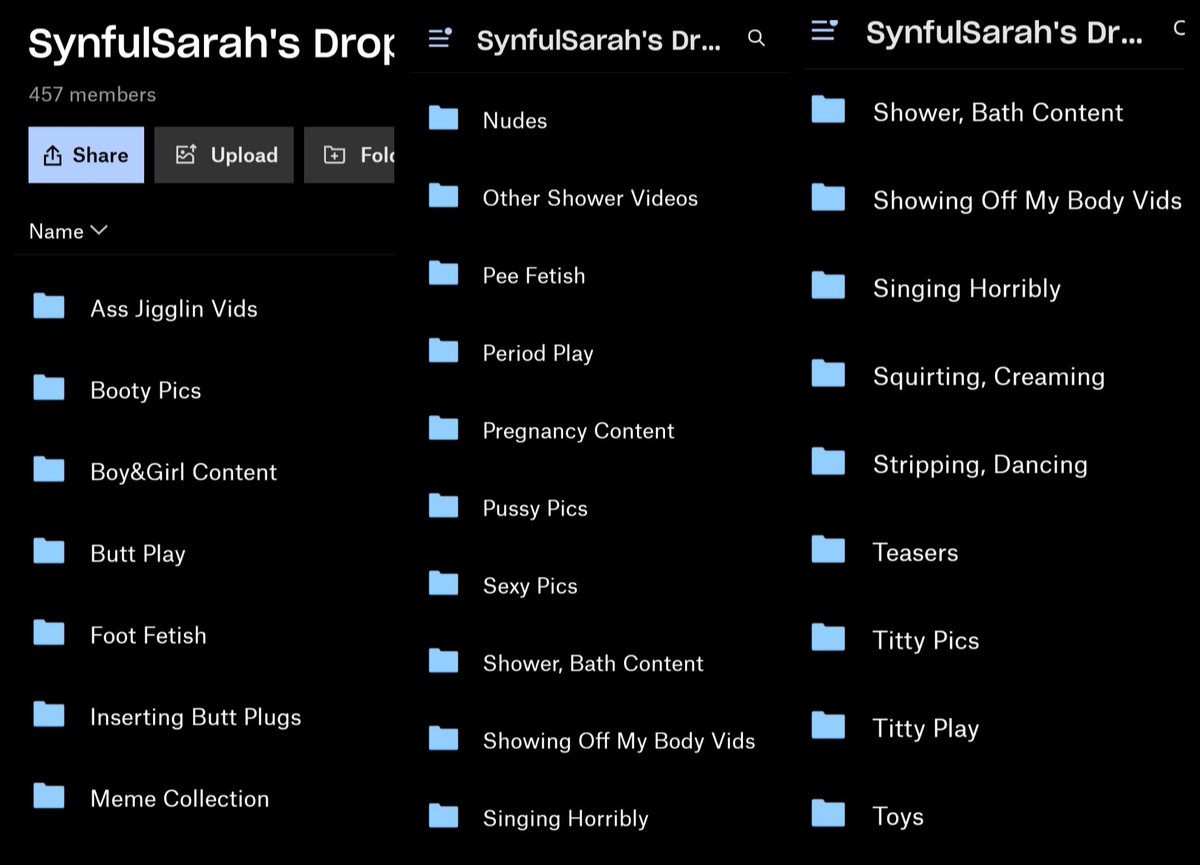The image size is (1200, 865).
Task: Open the Butt Play folder name
Action: pos(138,554)
